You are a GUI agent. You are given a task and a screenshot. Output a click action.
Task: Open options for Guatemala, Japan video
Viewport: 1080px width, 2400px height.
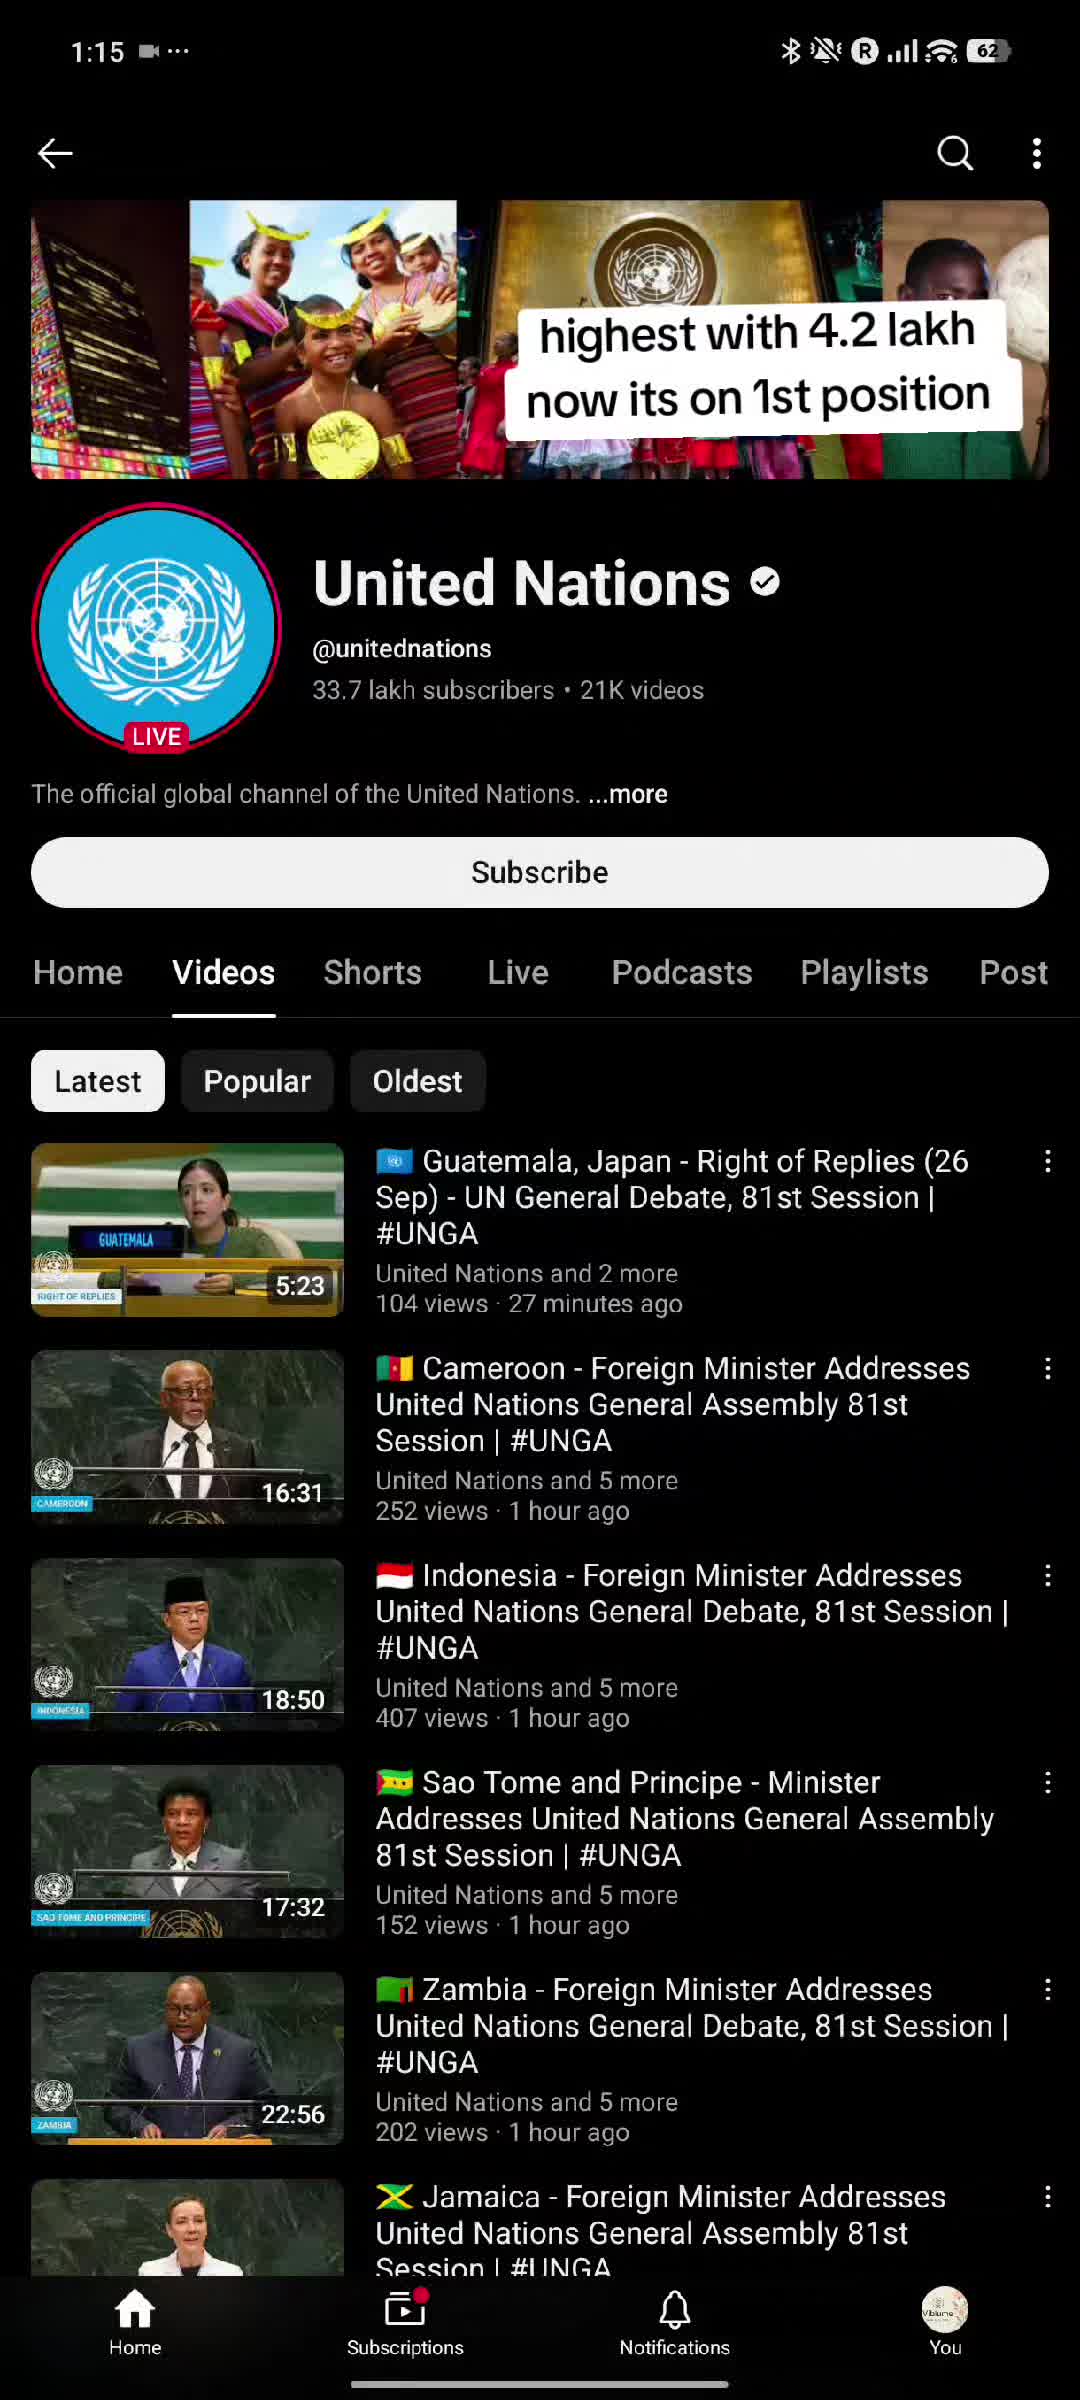1047,1161
